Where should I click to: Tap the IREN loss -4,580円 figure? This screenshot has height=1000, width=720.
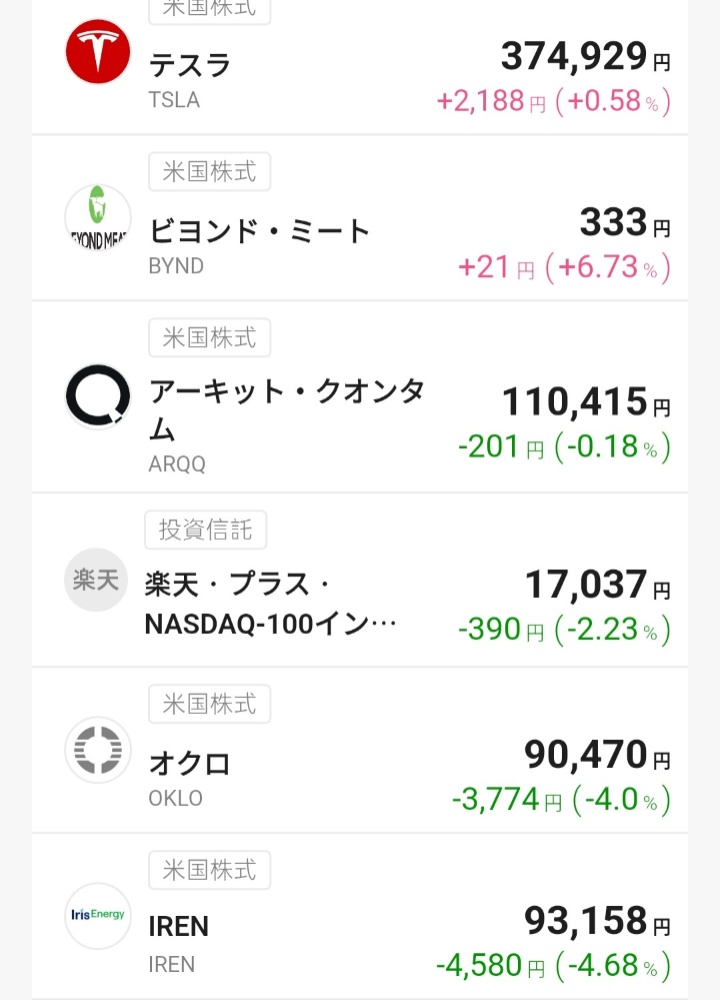[x=490, y=965]
